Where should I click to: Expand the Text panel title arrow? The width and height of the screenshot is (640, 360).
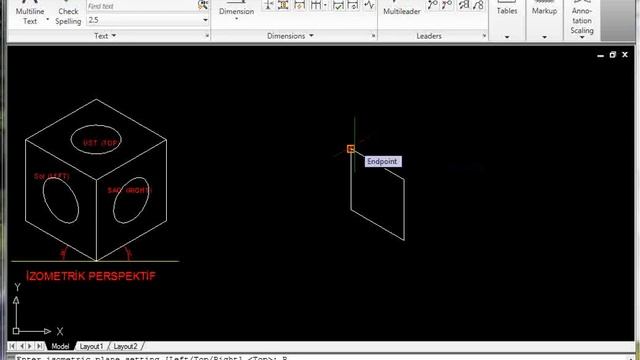point(114,36)
